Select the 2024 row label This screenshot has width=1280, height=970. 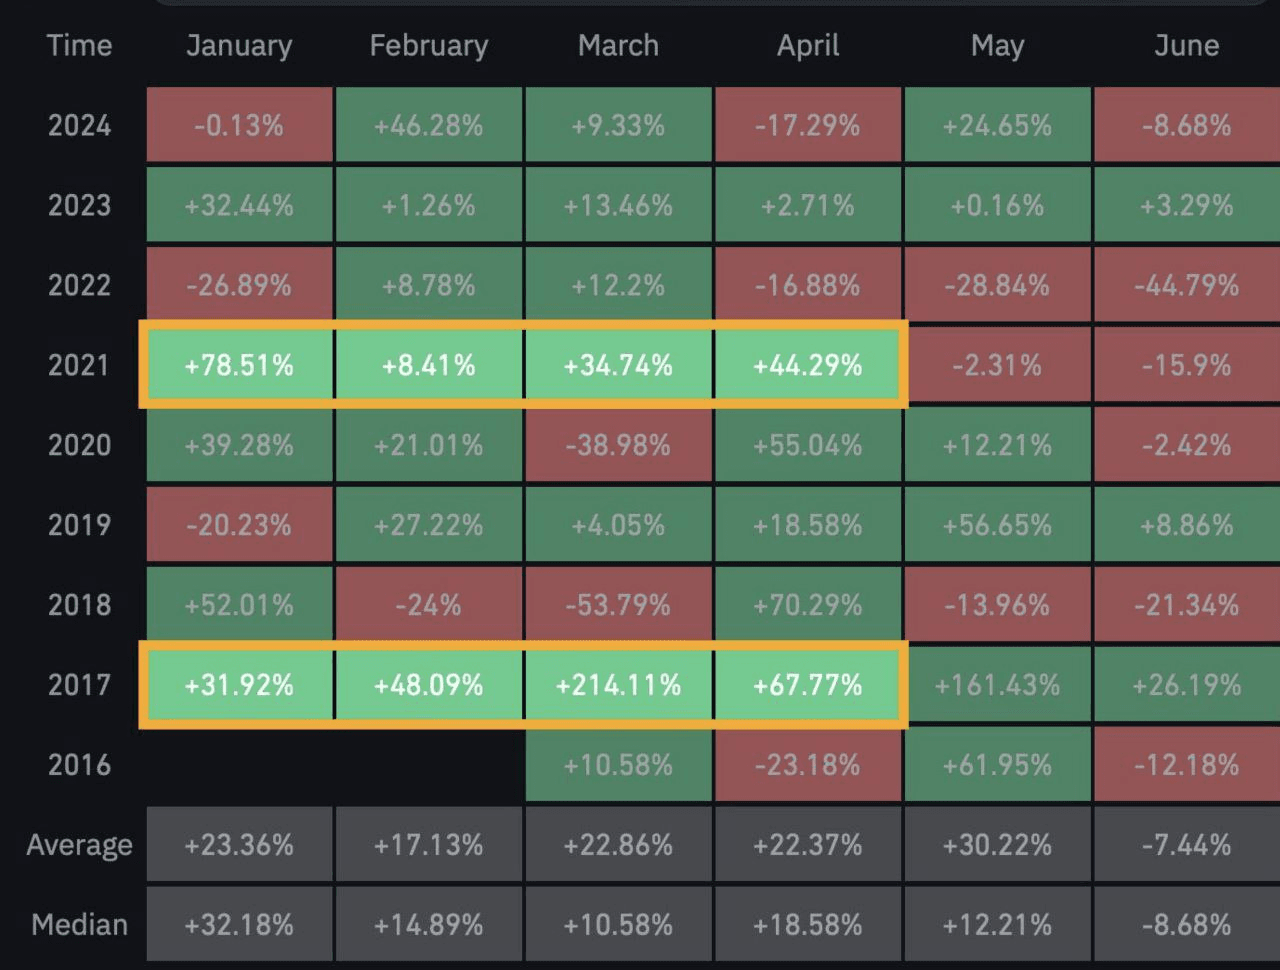coord(79,125)
